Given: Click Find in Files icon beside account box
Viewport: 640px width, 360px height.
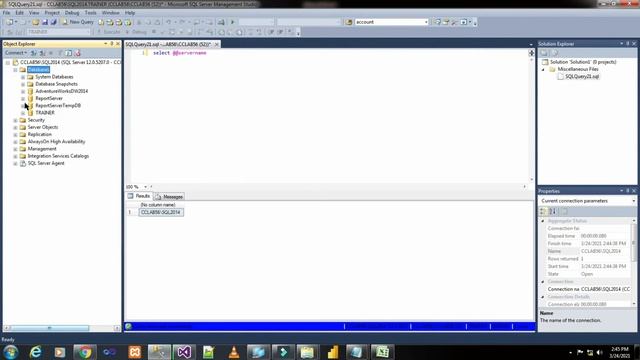Looking at the screenshot, I should point(349,22).
